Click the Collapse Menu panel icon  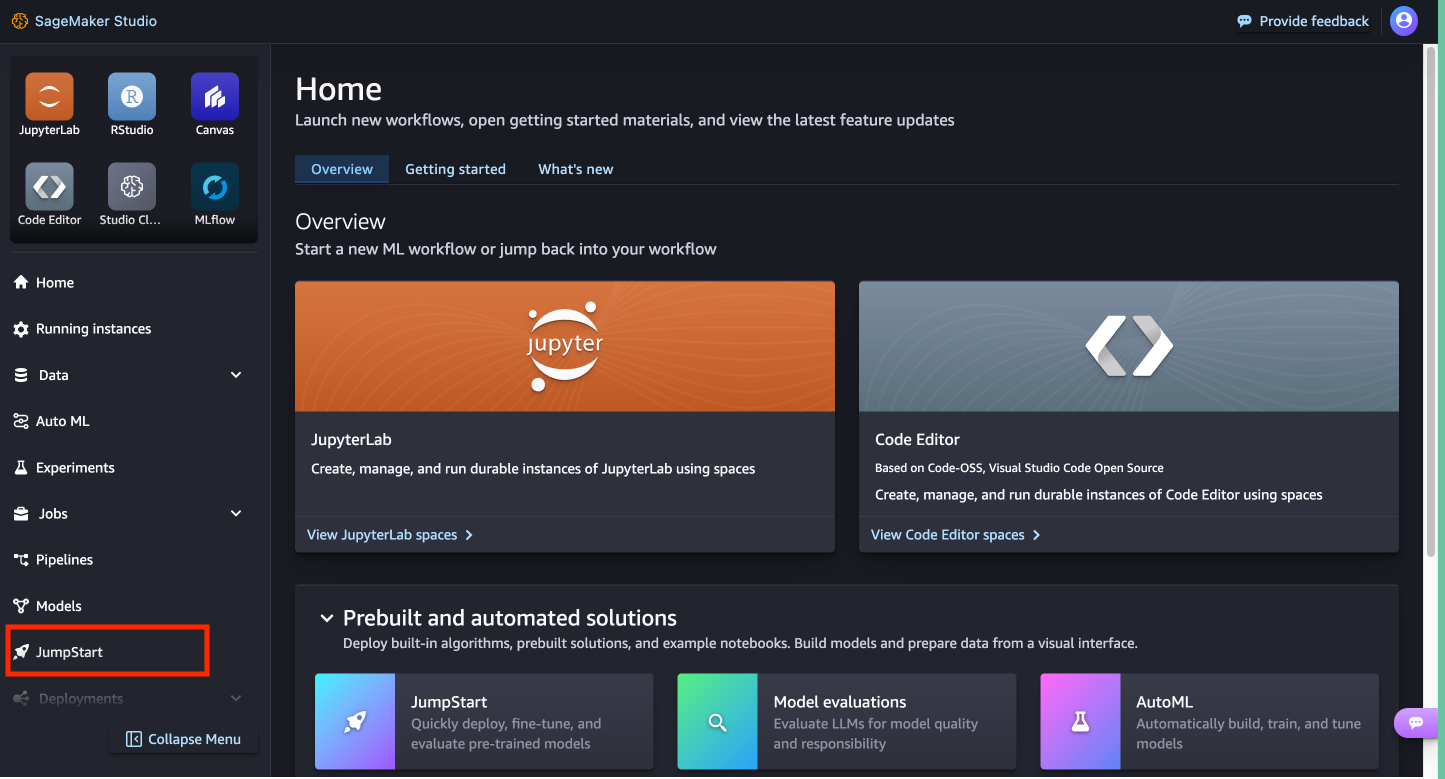[134, 739]
